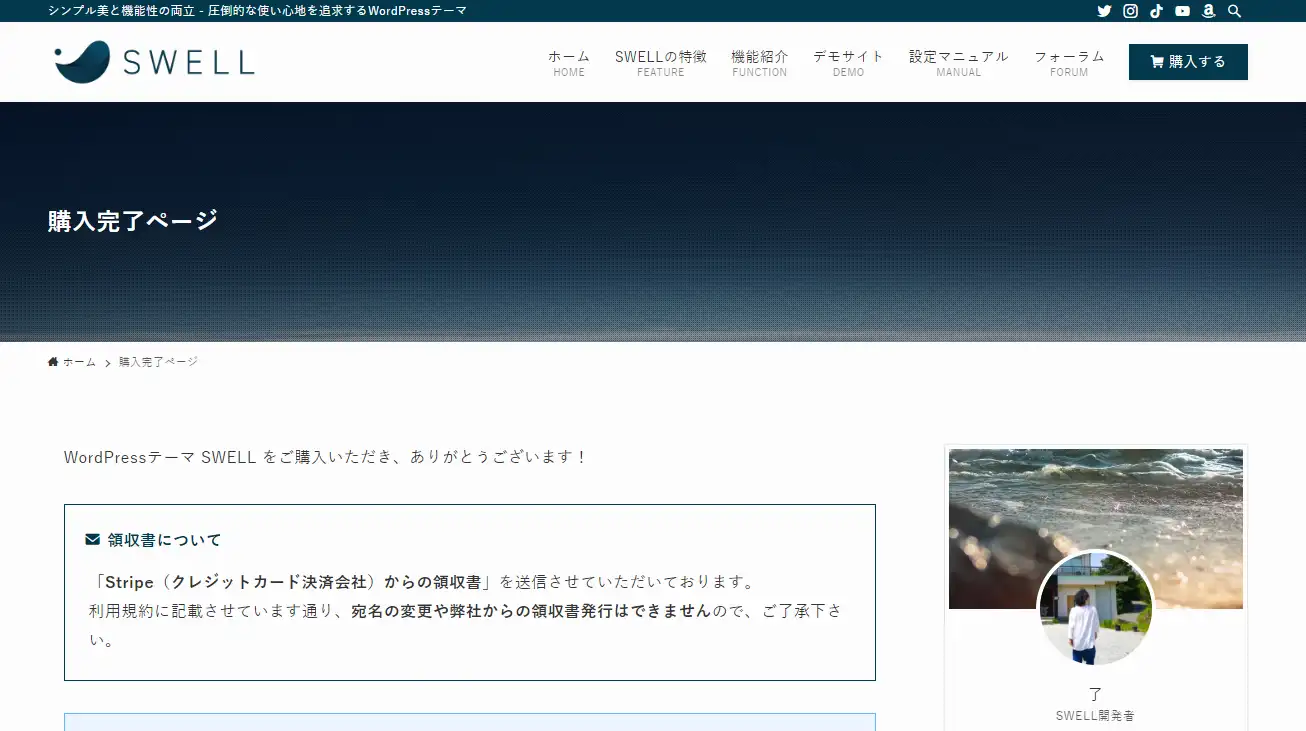Click the ホーム breadcrumb link

click(79, 362)
